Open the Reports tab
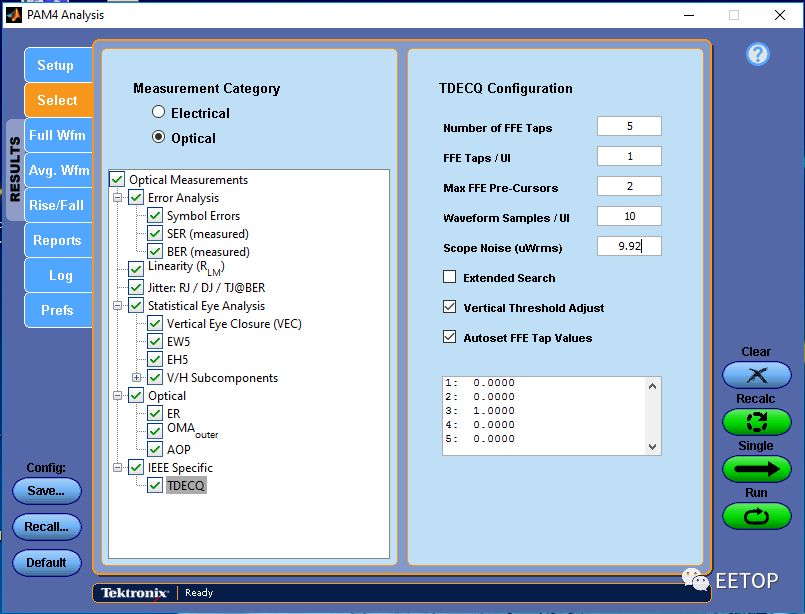This screenshot has height=614, width=805. pos(58,240)
